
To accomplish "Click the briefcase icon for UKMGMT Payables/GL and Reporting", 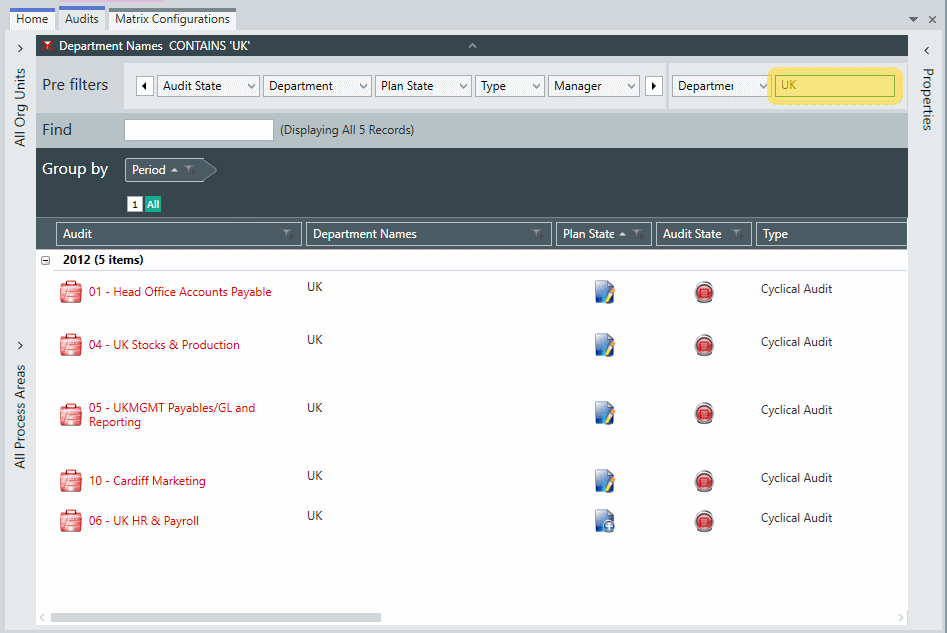I will click(x=71, y=415).
